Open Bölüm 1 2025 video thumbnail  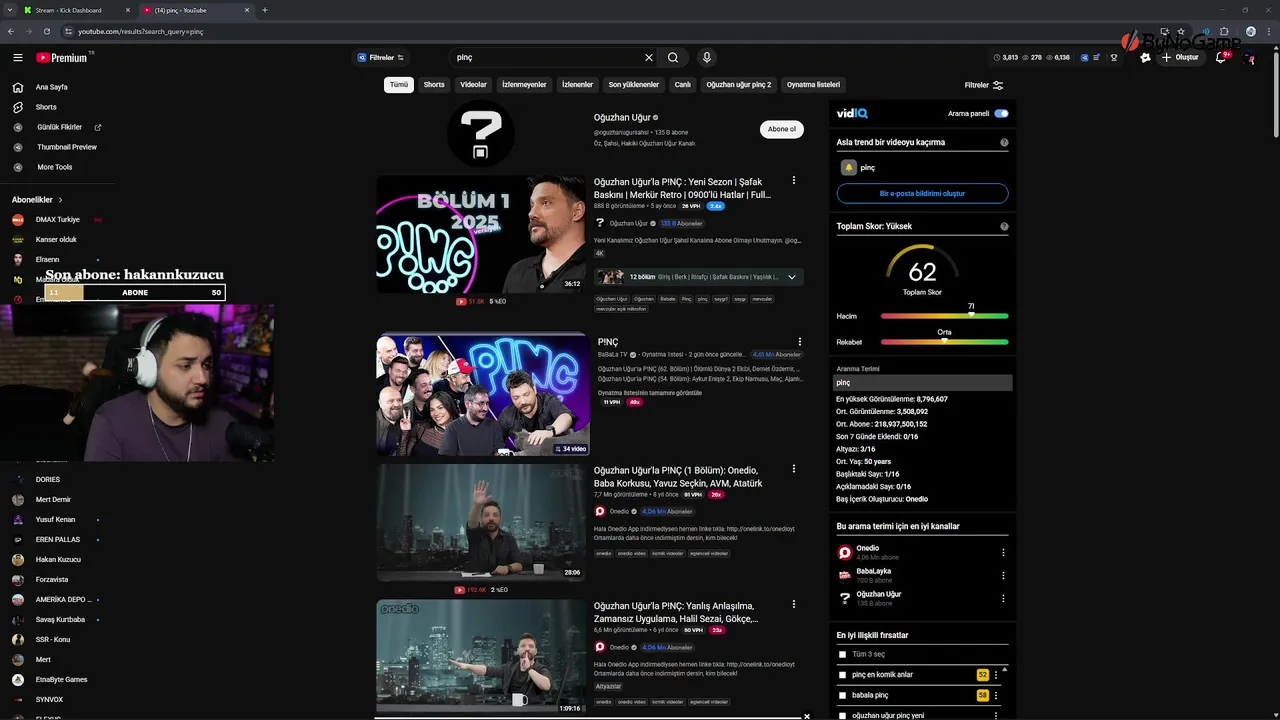point(481,234)
